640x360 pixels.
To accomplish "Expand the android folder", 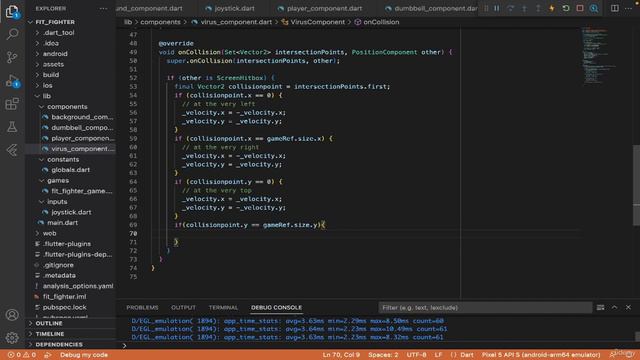I will point(55,54).
